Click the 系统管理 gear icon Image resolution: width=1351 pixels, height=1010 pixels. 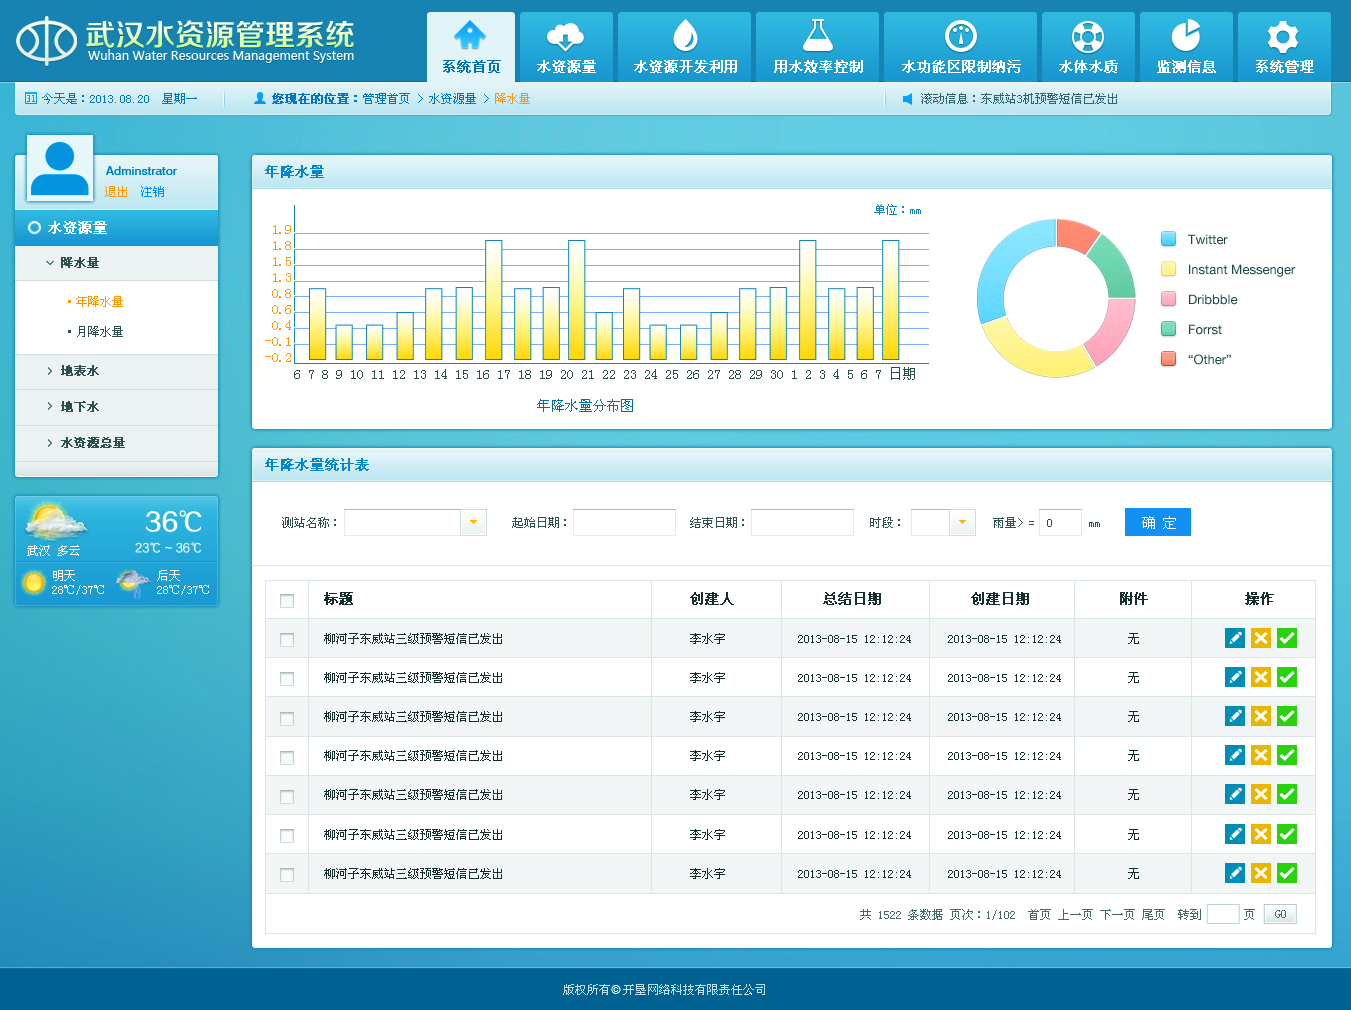click(1283, 37)
